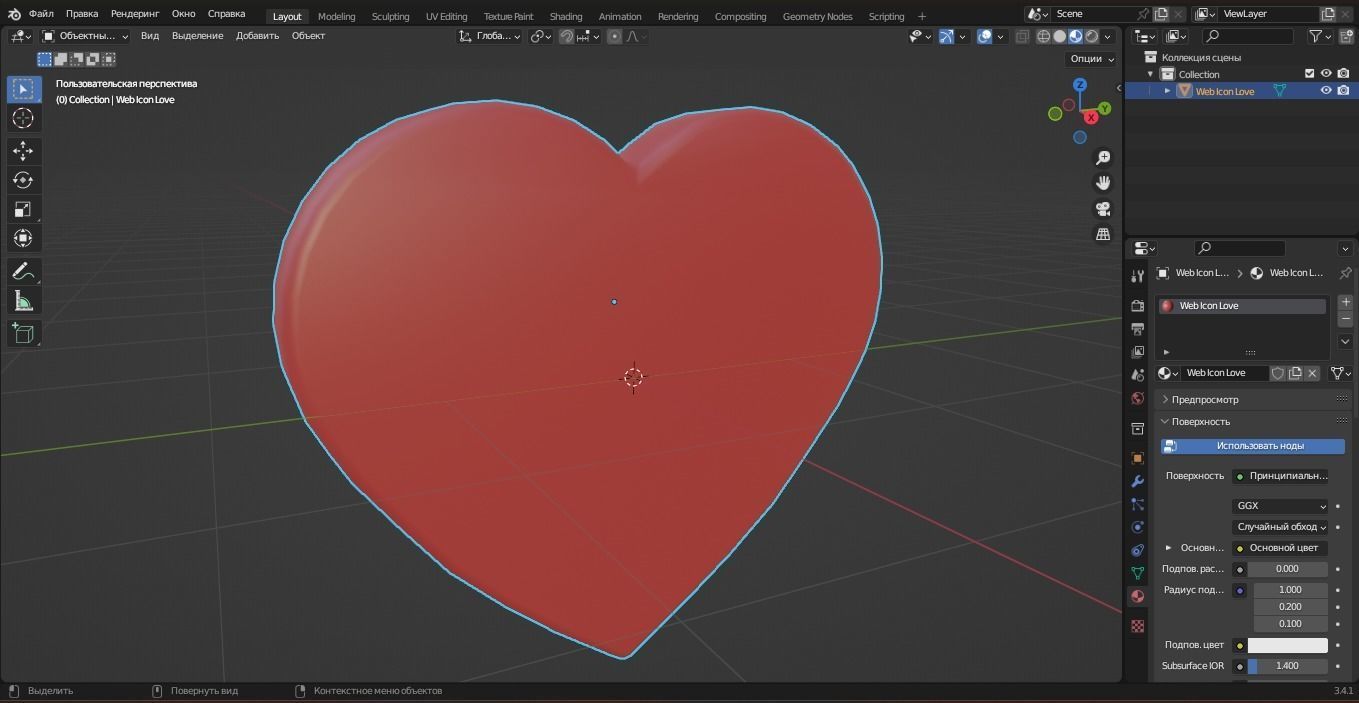Hide Web Icon Love object in viewport
The width and height of the screenshot is (1359, 703).
click(1326, 90)
